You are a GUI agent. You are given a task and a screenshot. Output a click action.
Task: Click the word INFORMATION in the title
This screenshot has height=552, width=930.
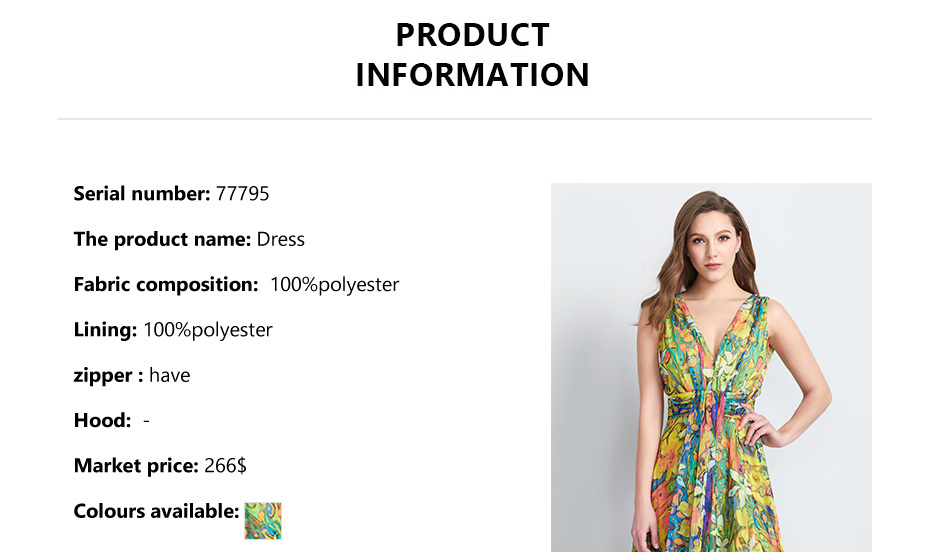tap(472, 75)
